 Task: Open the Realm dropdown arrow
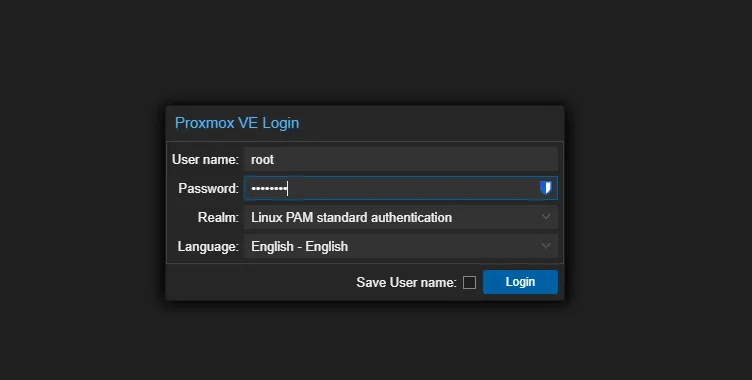(x=546, y=217)
